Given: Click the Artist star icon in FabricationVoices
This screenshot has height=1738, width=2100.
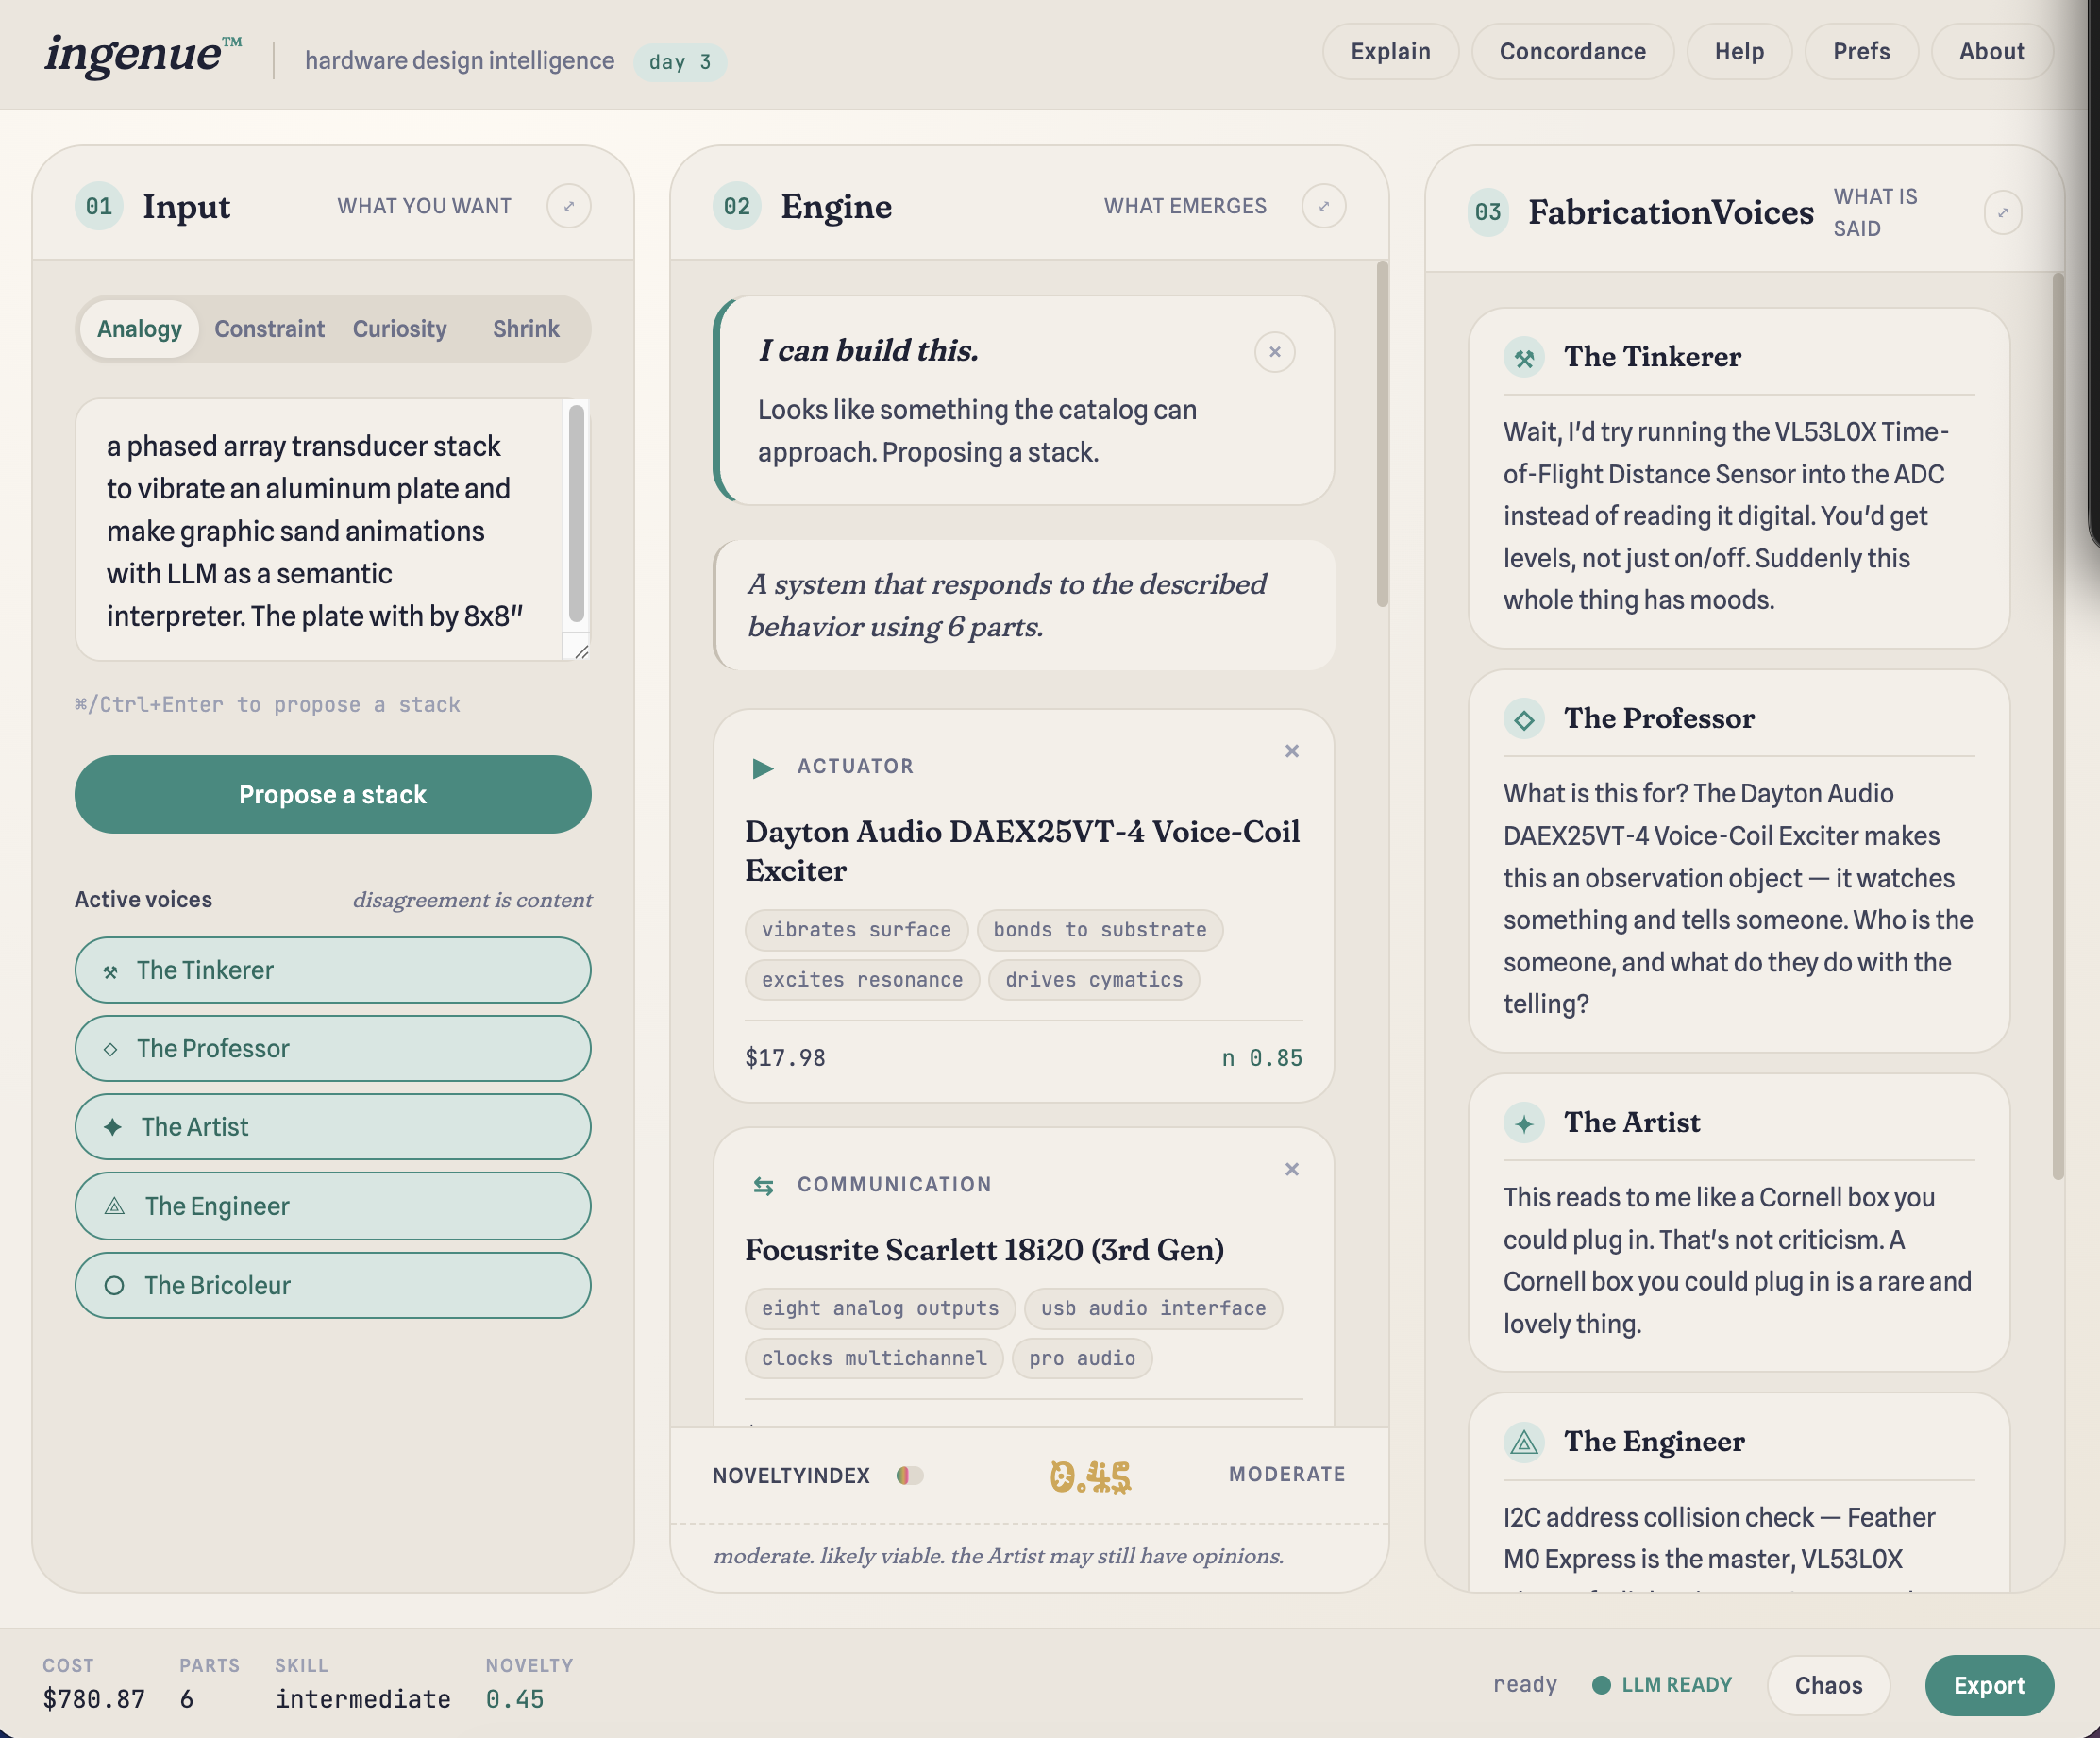Looking at the screenshot, I should pyautogui.click(x=1523, y=1123).
